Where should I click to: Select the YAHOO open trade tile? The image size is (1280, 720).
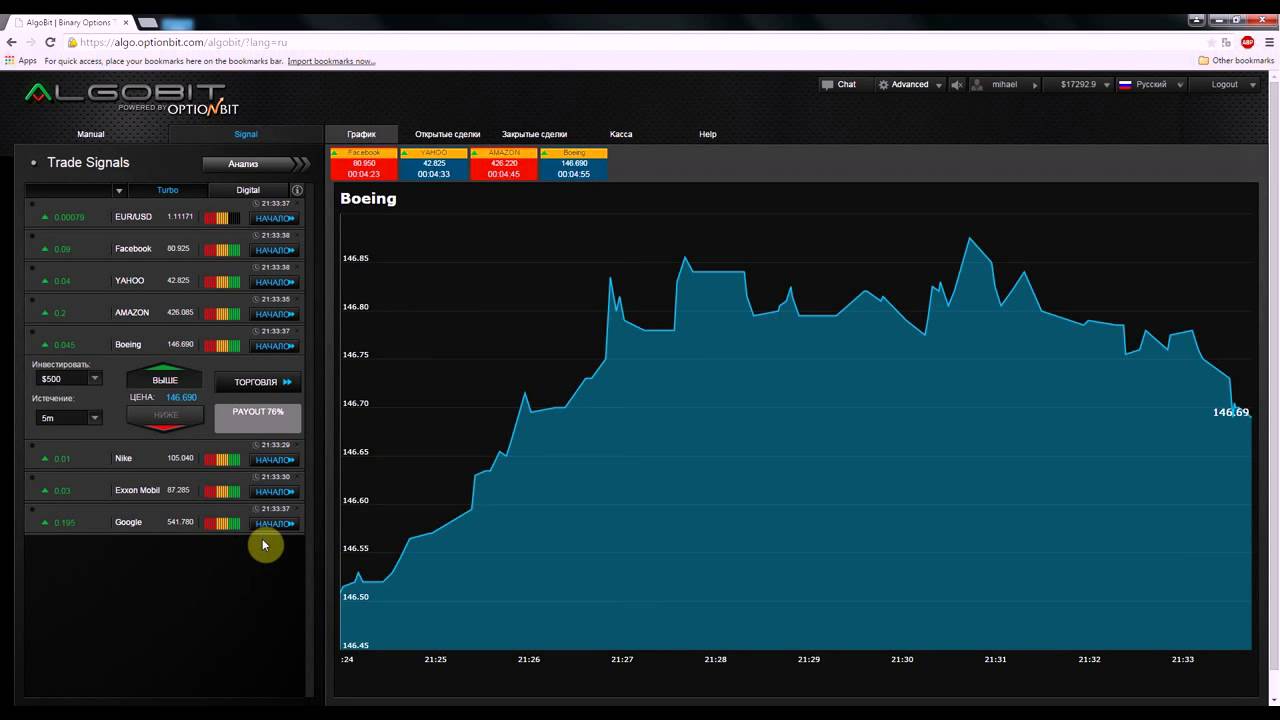(x=434, y=164)
